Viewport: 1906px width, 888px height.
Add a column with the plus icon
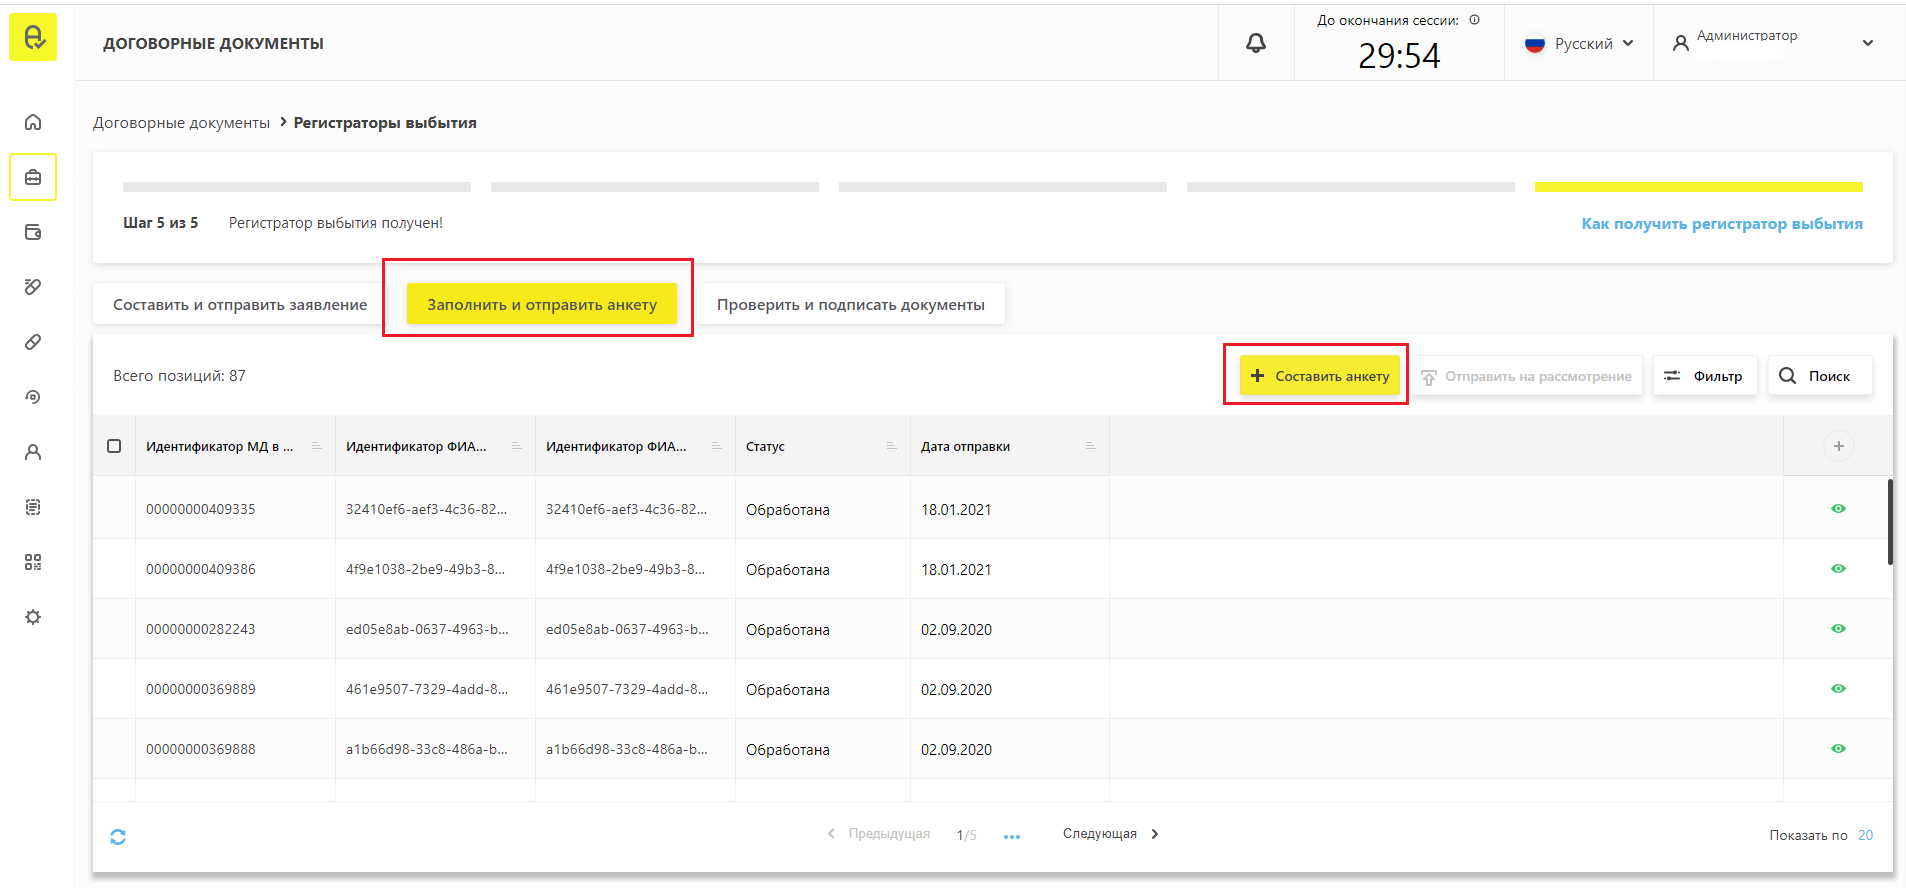[1838, 446]
